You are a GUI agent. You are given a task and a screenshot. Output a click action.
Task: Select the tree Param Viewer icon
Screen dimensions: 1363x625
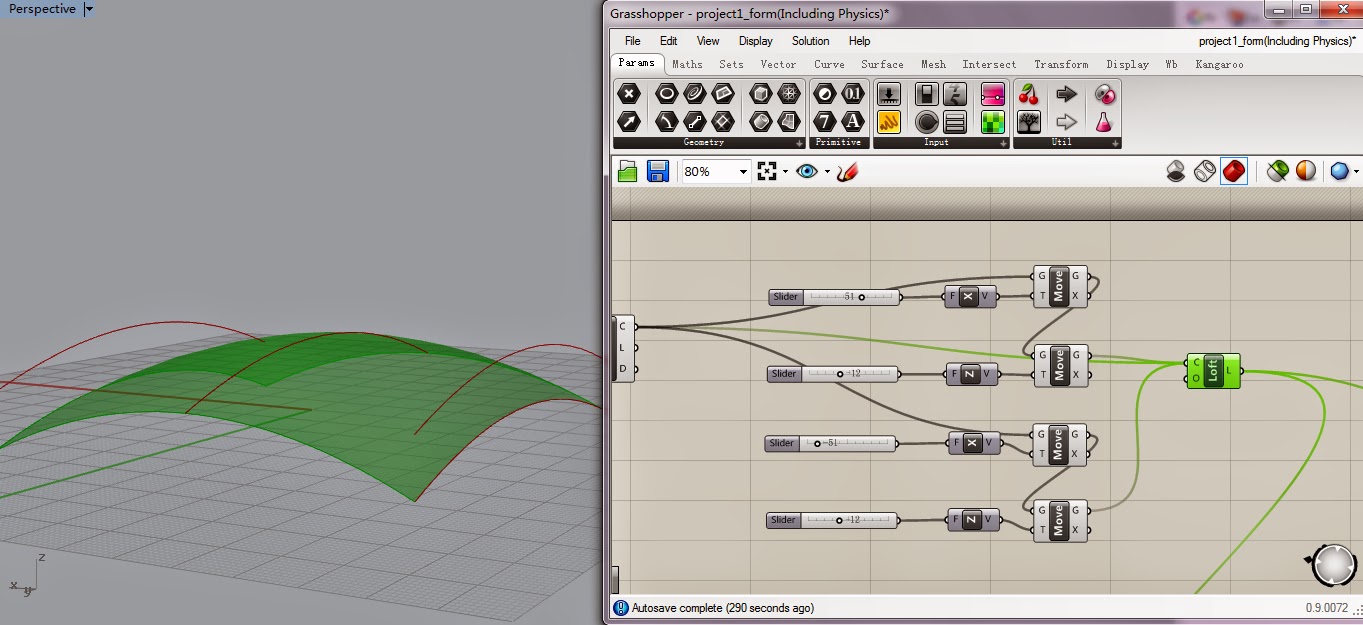[1029, 122]
